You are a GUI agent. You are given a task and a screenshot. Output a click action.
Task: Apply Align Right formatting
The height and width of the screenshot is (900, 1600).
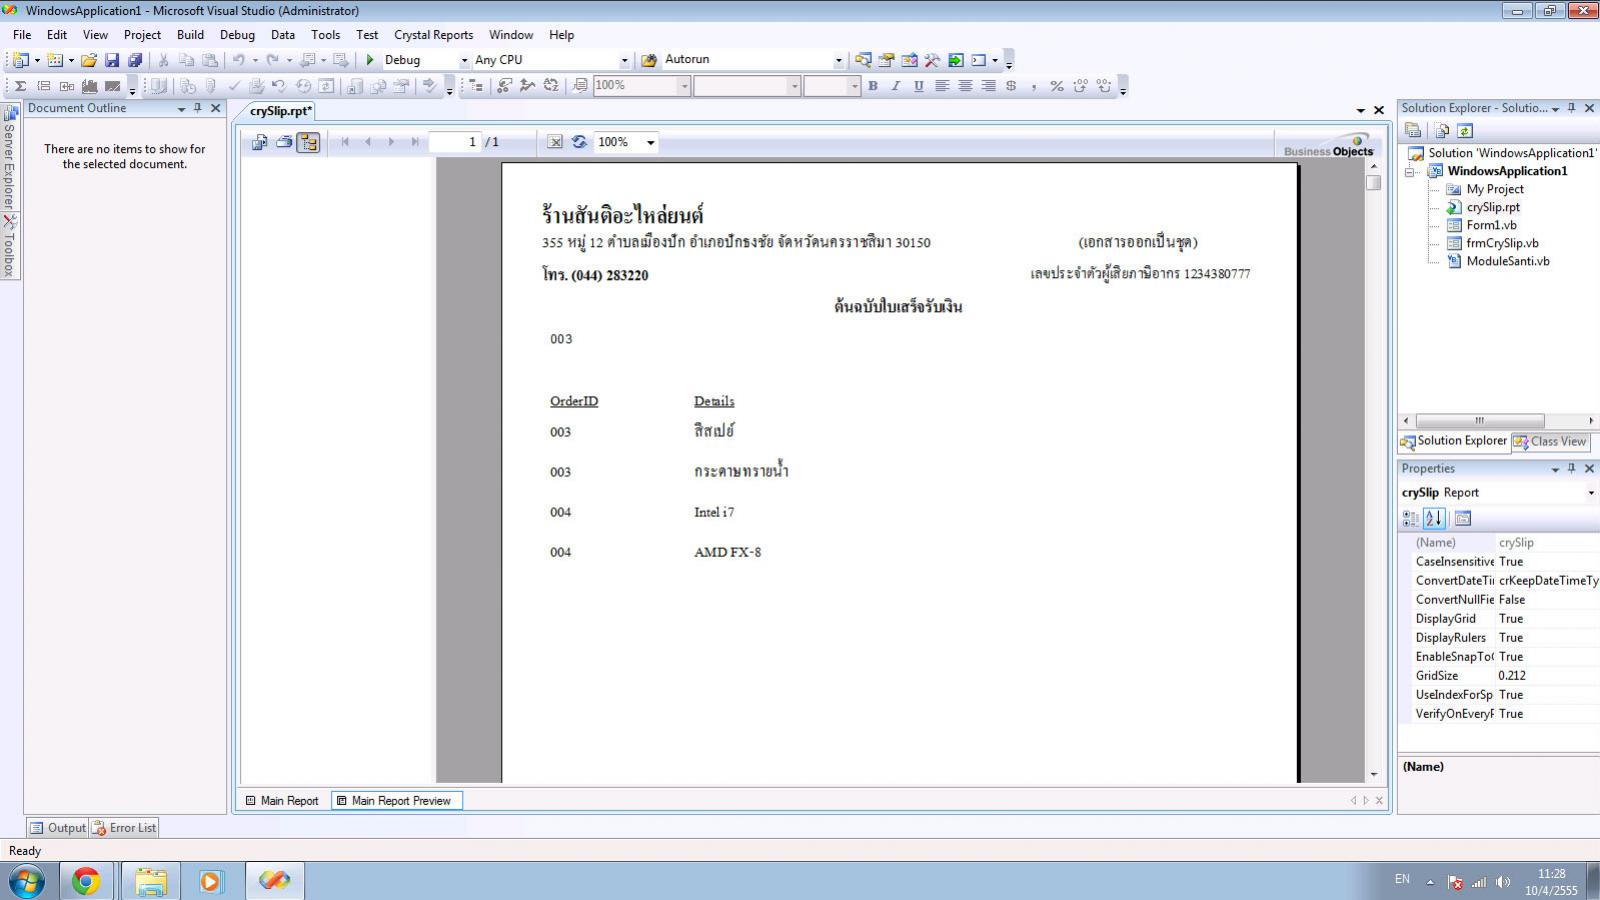click(988, 86)
